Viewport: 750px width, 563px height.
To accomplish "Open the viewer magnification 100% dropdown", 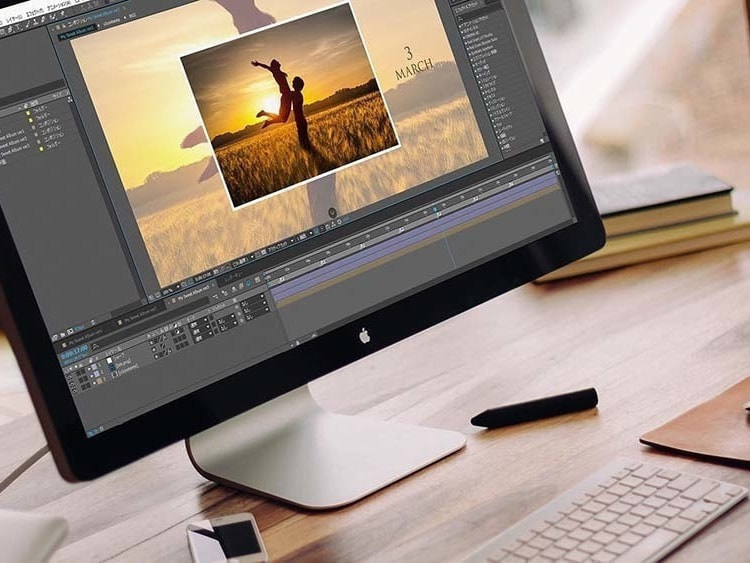I will point(170,291).
